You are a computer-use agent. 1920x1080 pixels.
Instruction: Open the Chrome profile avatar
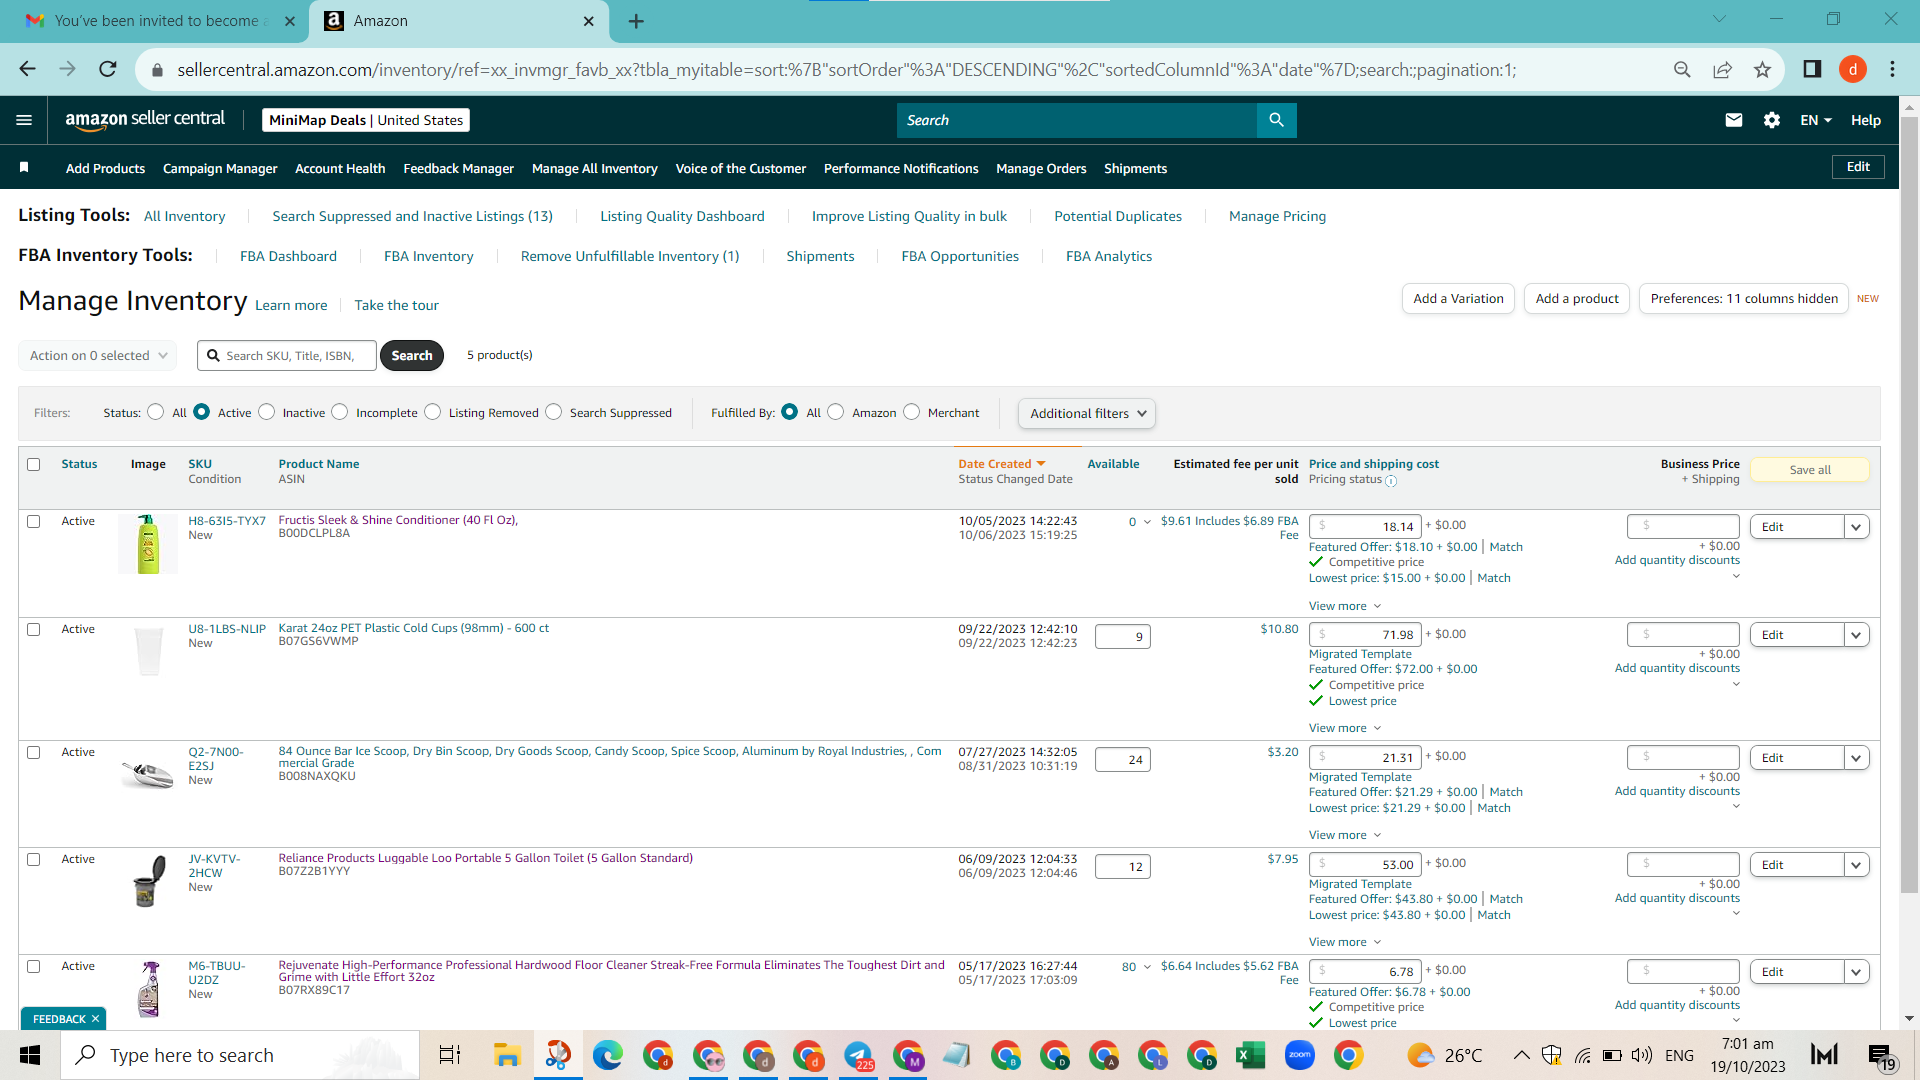[x=1853, y=69]
